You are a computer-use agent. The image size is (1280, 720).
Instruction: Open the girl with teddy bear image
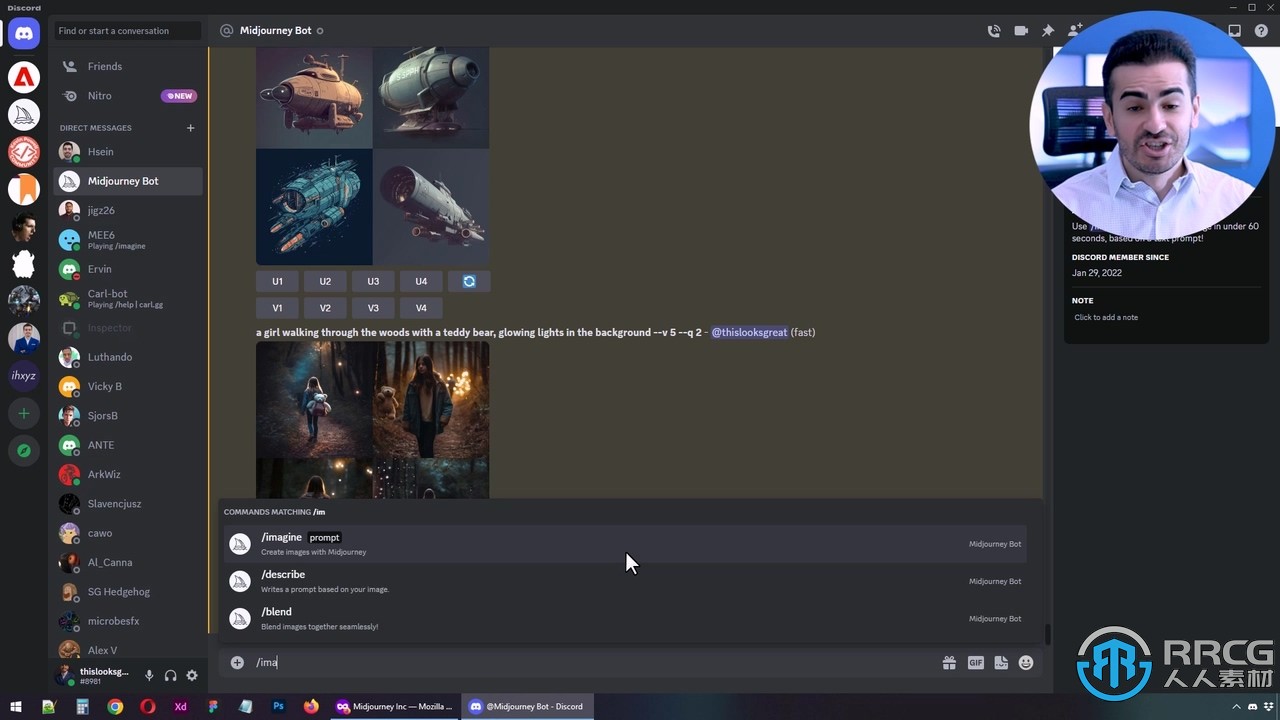coord(372,420)
